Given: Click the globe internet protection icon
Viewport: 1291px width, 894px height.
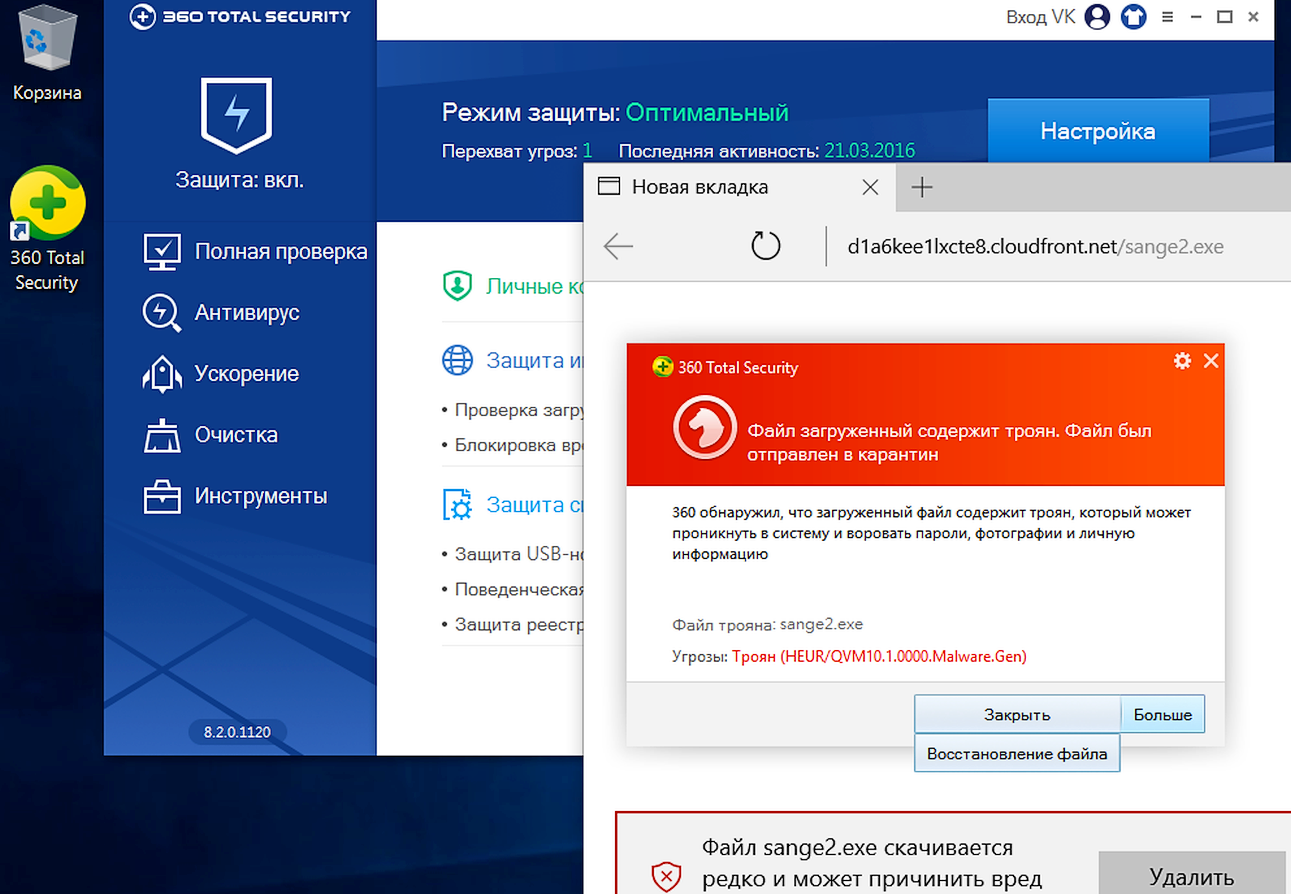Looking at the screenshot, I should (x=457, y=360).
